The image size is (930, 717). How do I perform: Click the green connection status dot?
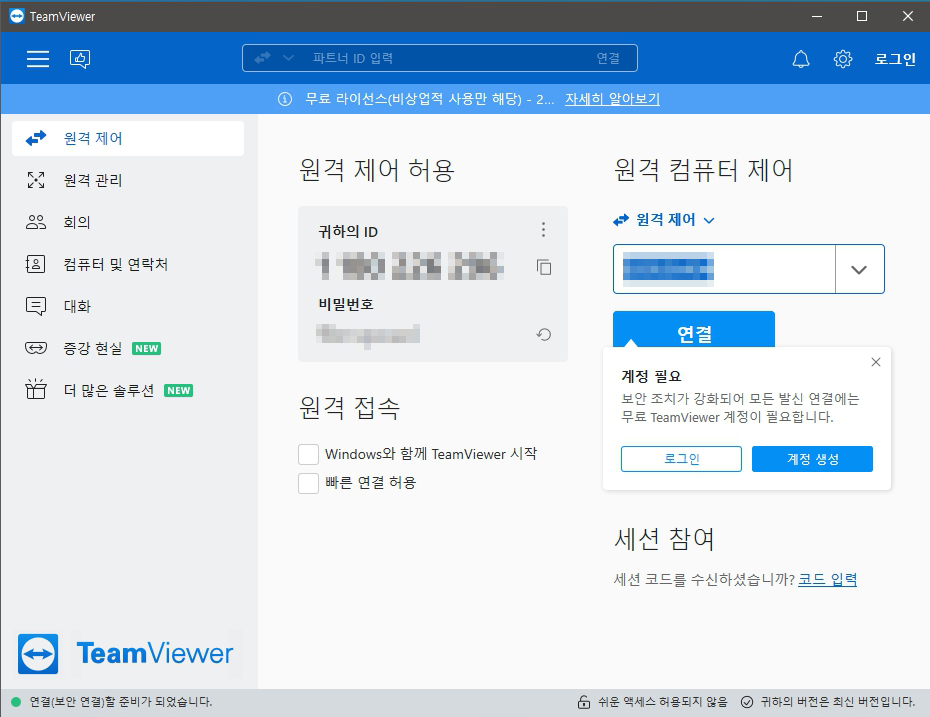click(x=16, y=702)
